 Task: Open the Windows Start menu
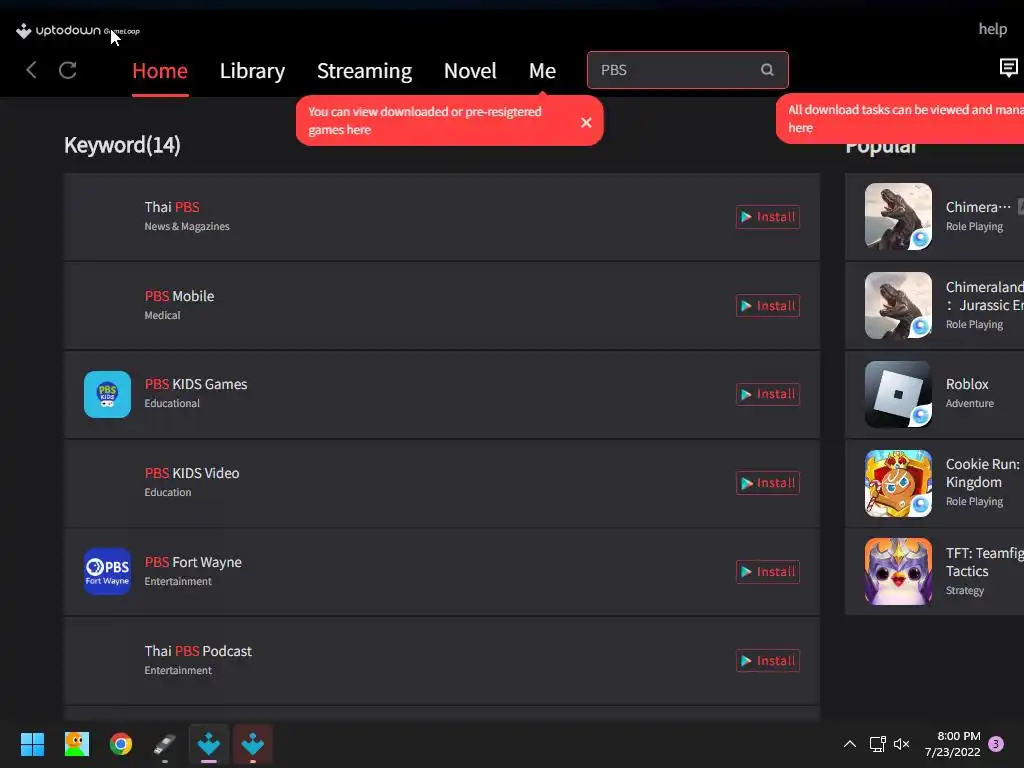click(x=32, y=744)
